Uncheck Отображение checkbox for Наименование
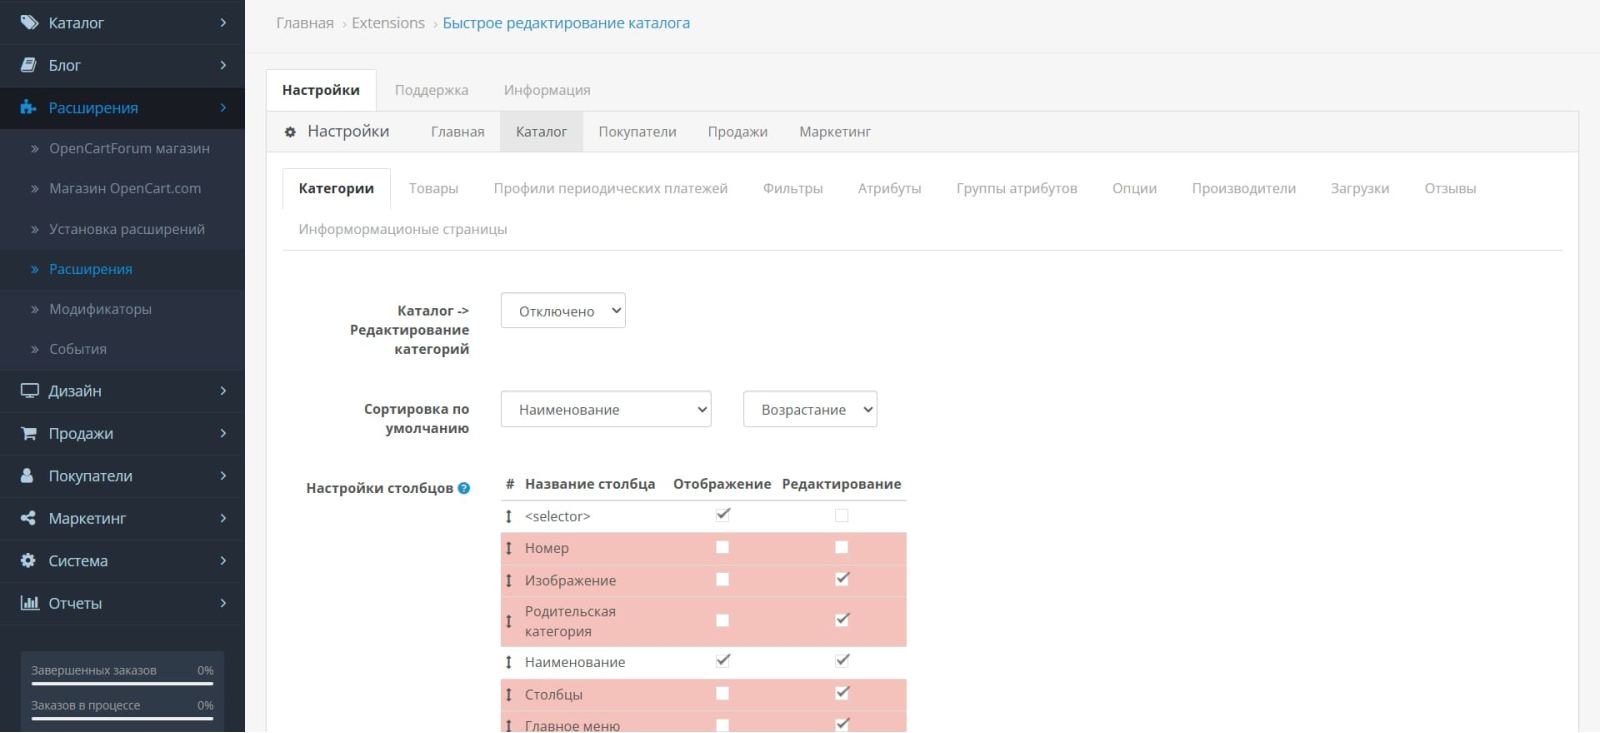Image resolution: width=1600 pixels, height=733 pixels. (723, 661)
